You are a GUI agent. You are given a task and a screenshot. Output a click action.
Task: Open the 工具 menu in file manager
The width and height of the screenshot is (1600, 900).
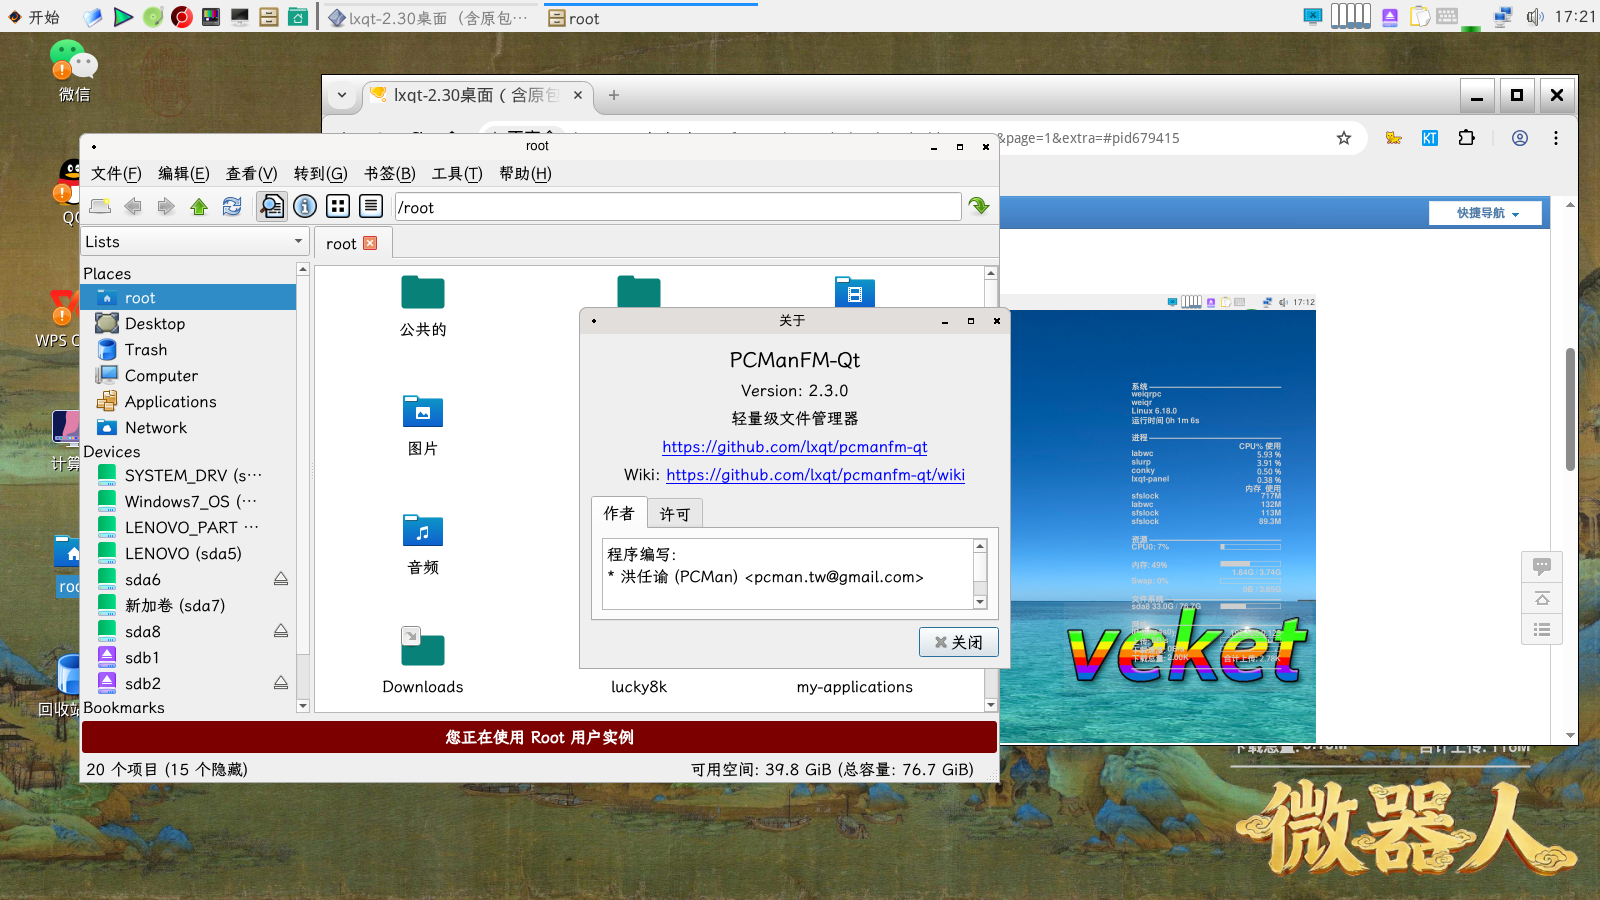(x=456, y=173)
